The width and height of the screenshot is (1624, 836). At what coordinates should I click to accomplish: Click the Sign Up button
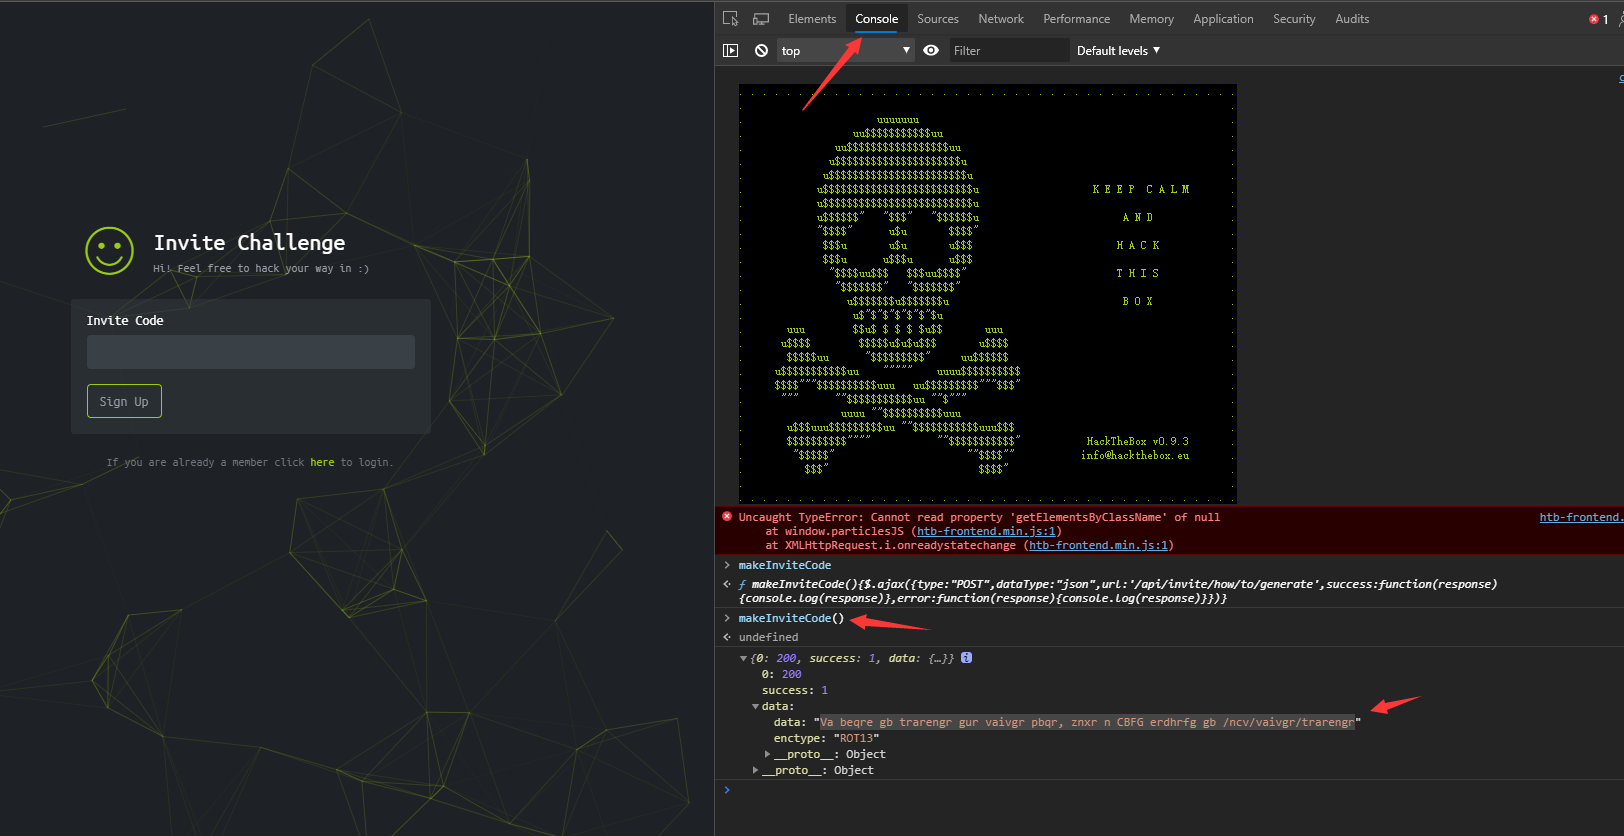(124, 401)
